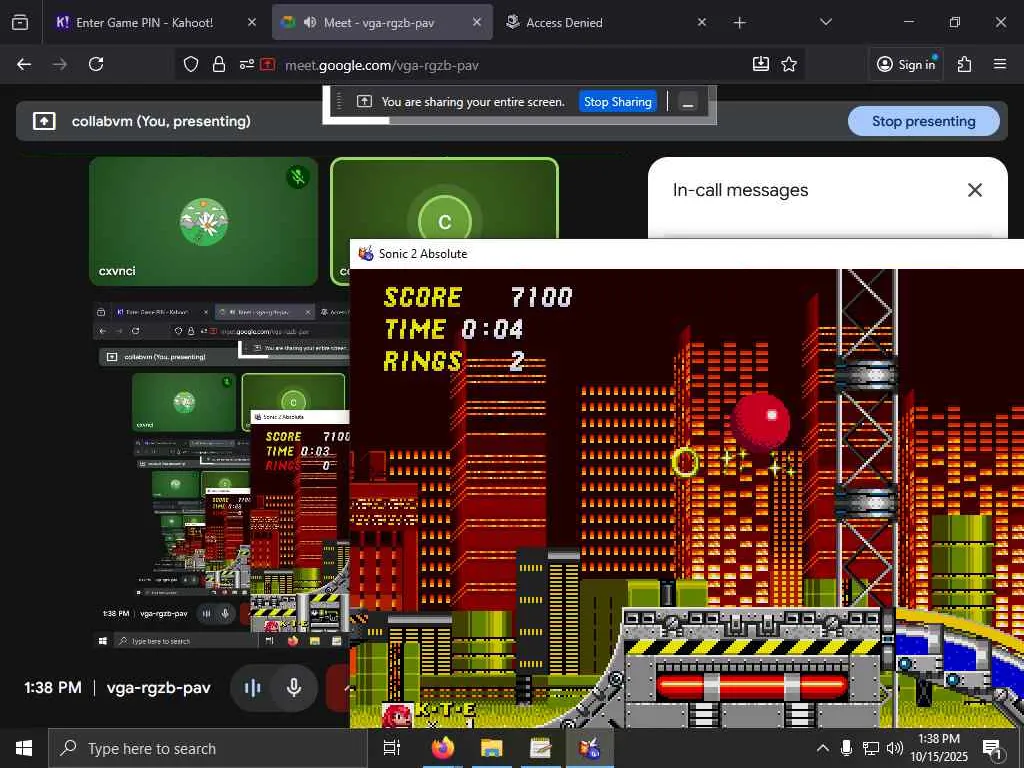Switch to Access Denied tab
1024x768 pixels.
pyautogui.click(x=605, y=22)
